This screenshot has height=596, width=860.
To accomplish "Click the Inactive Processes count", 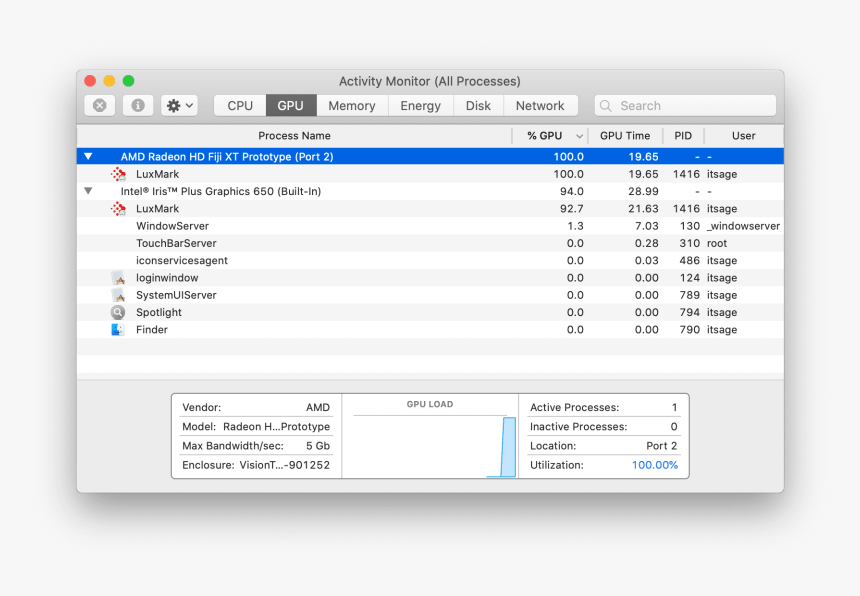I will click(x=674, y=427).
